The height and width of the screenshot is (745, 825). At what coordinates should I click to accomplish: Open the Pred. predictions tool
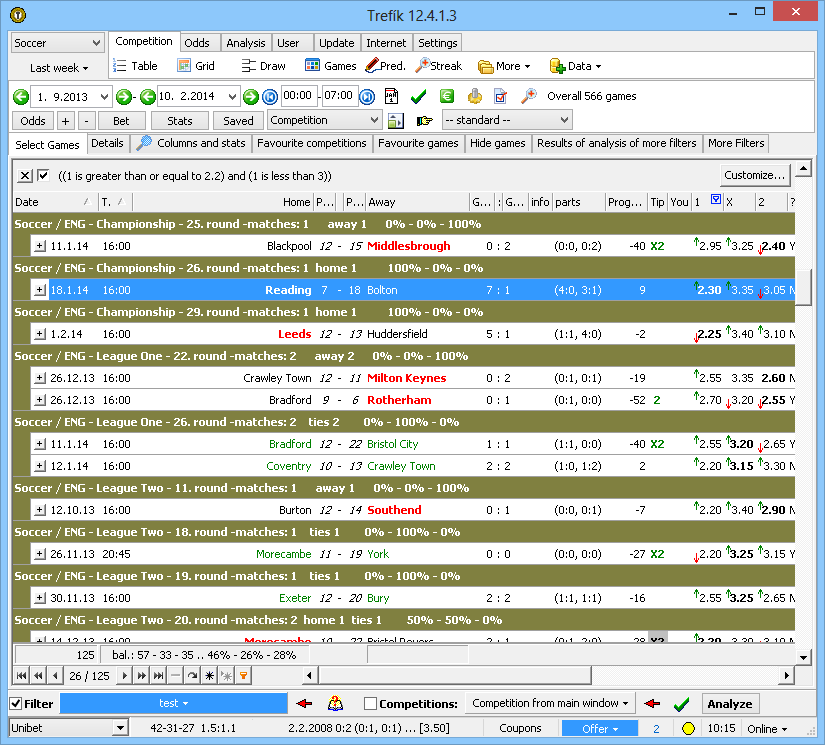385,66
